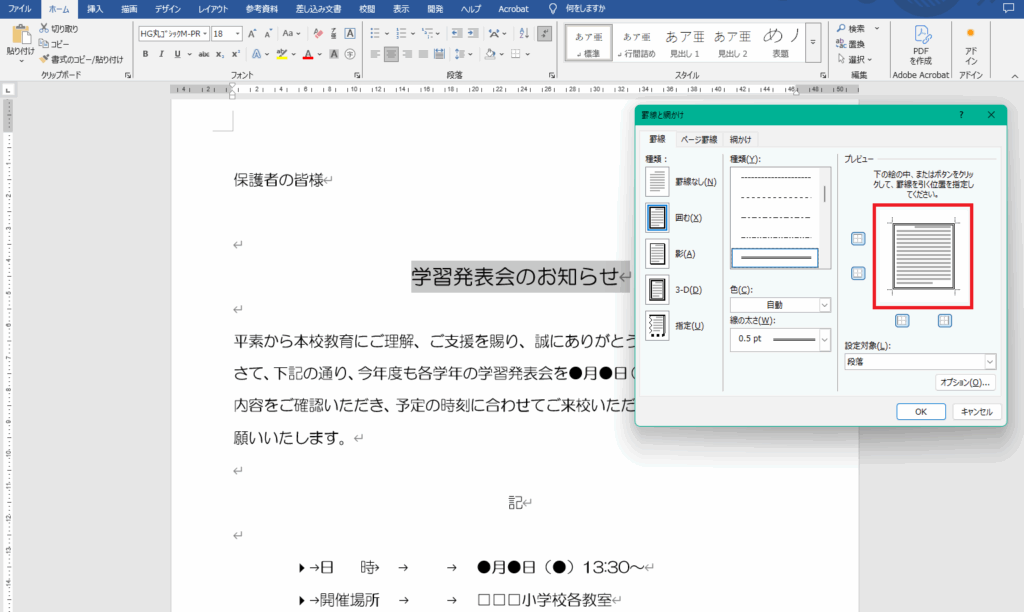Screen dimensions: 1024x612
Task: Open the 線の太さ width dropdown
Action: tap(780, 340)
